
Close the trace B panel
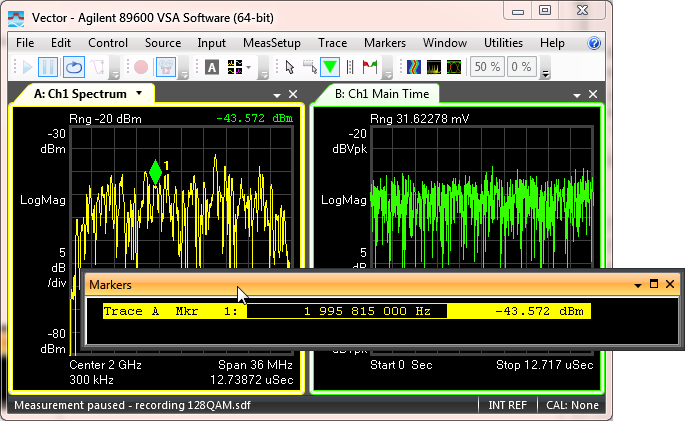[593, 94]
